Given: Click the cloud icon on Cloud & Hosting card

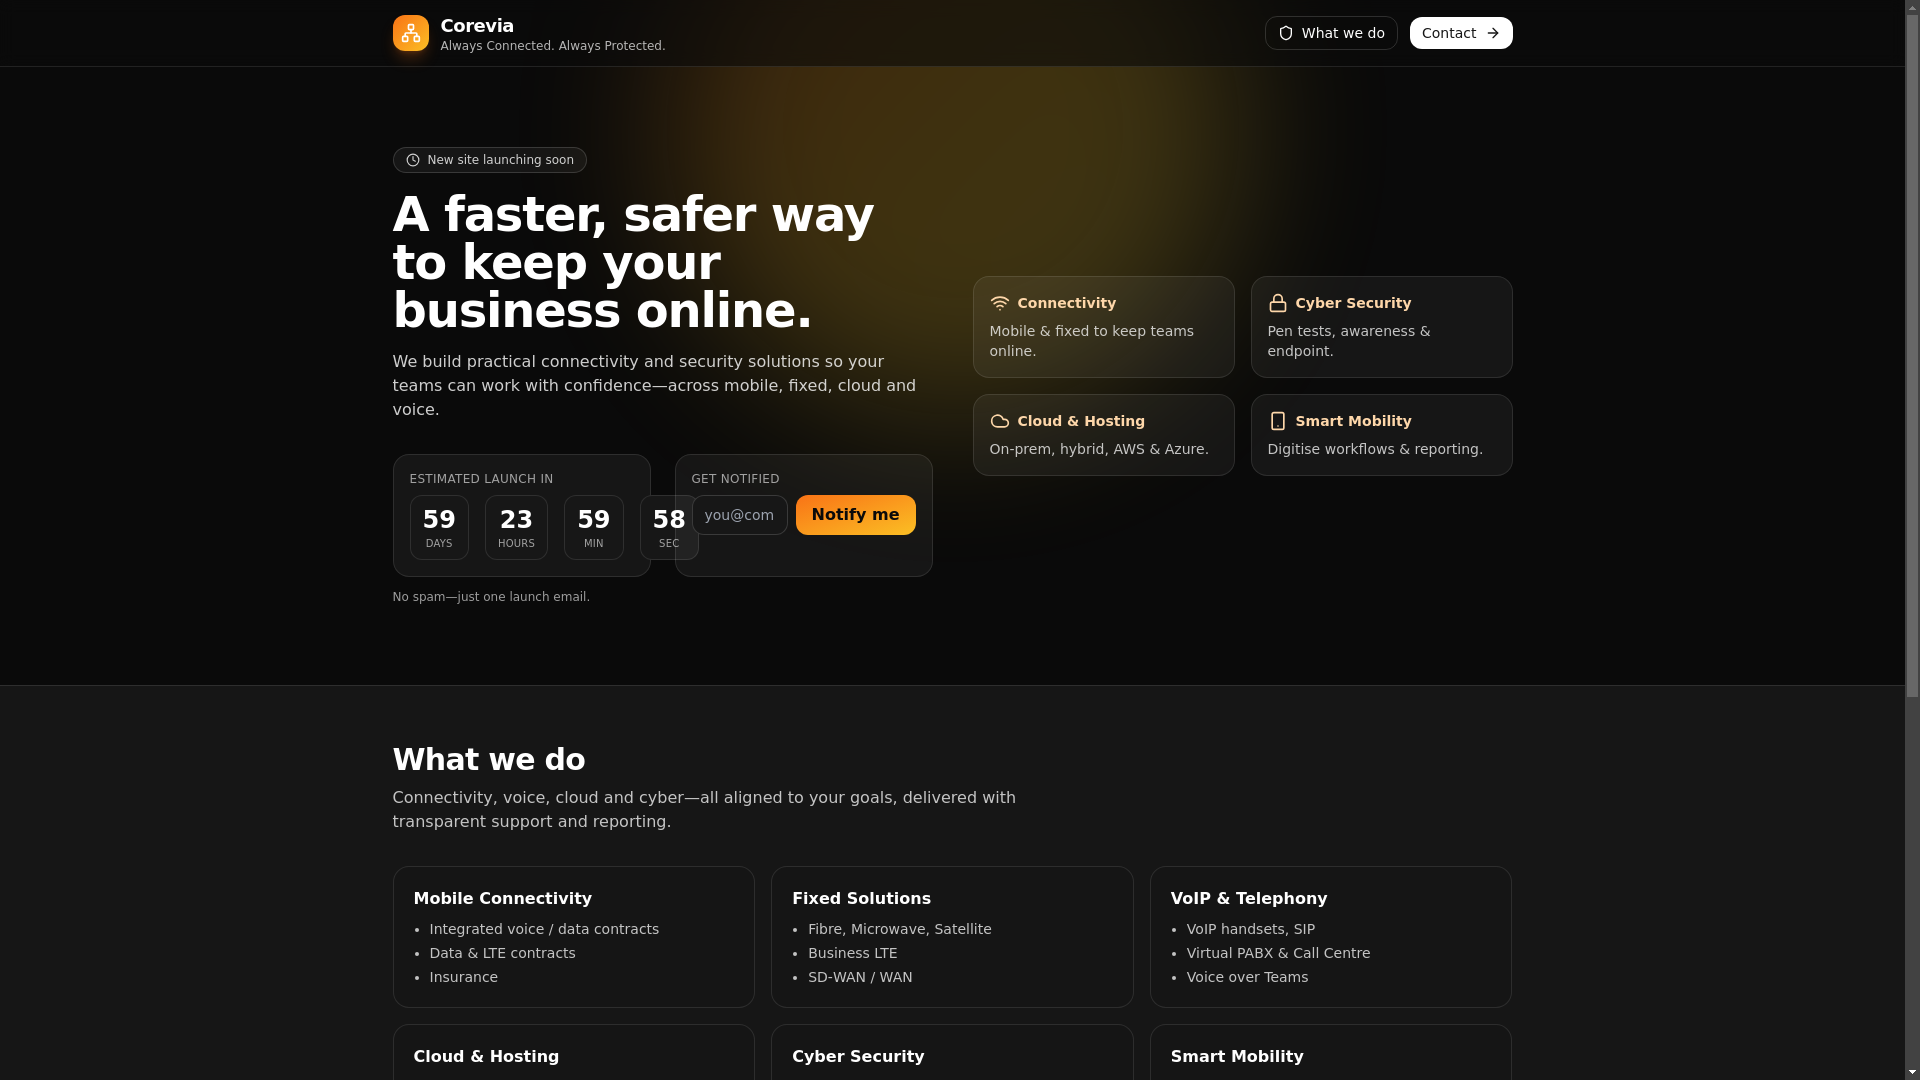Looking at the screenshot, I should click(x=999, y=421).
